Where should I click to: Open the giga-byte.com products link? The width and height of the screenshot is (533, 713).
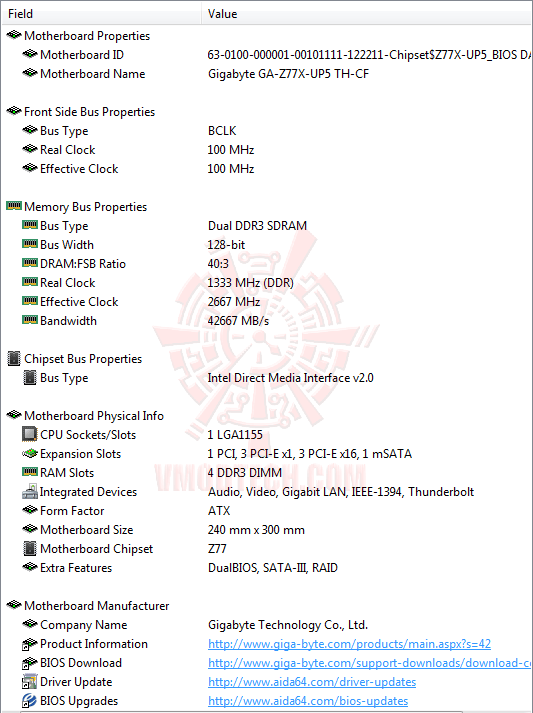click(x=349, y=644)
